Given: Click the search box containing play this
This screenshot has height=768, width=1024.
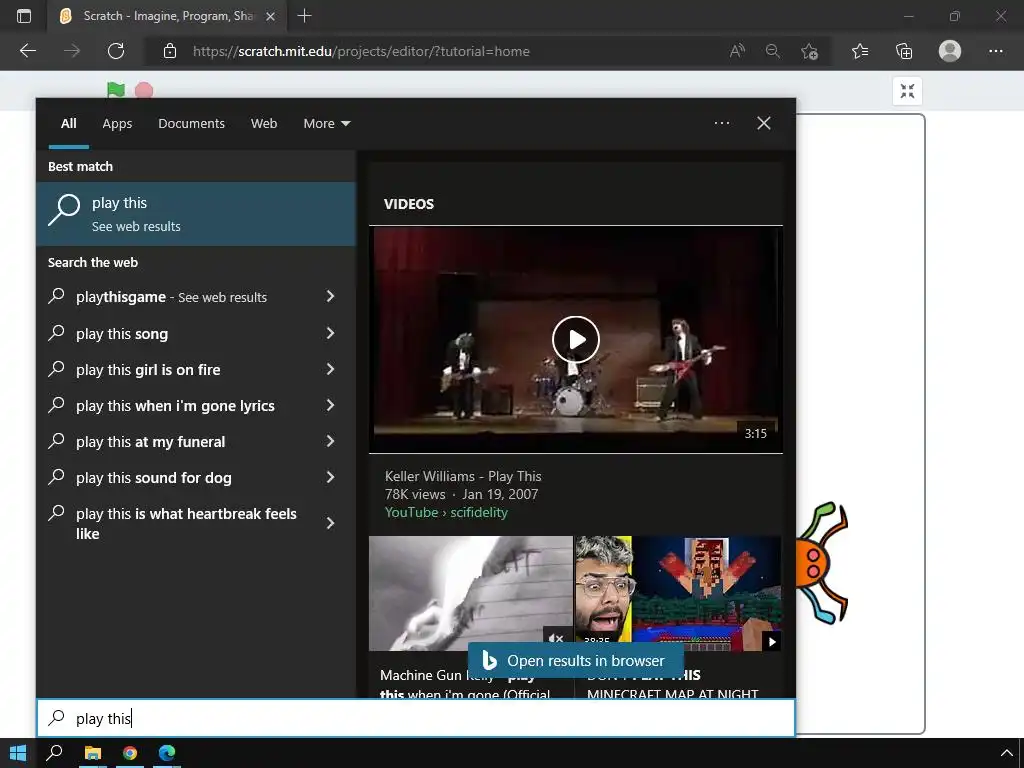Looking at the screenshot, I should coord(416,718).
